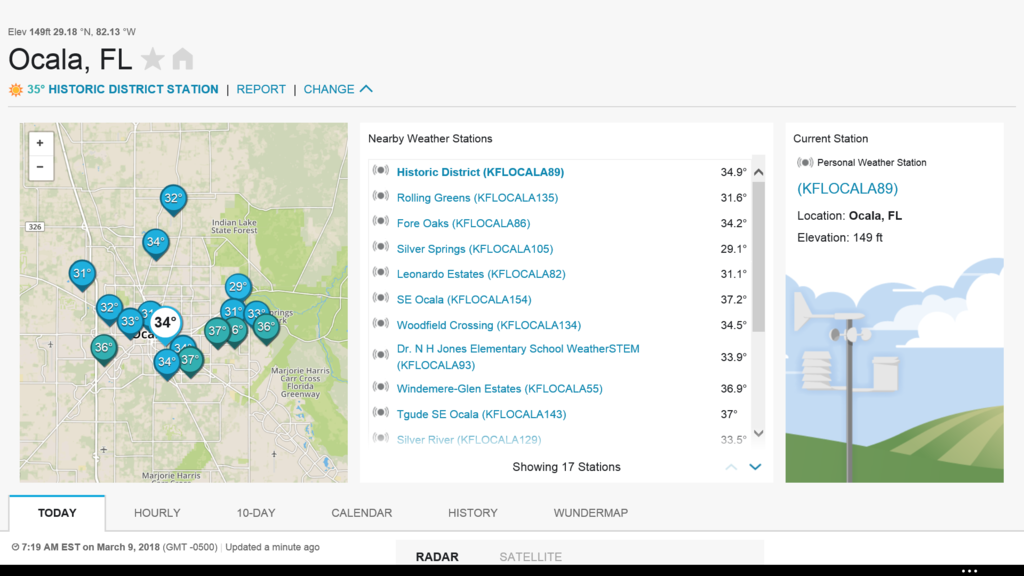The width and height of the screenshot is (1024, 576).
Task: Select the white 34° map marker
Action: (x=165, y=323)
